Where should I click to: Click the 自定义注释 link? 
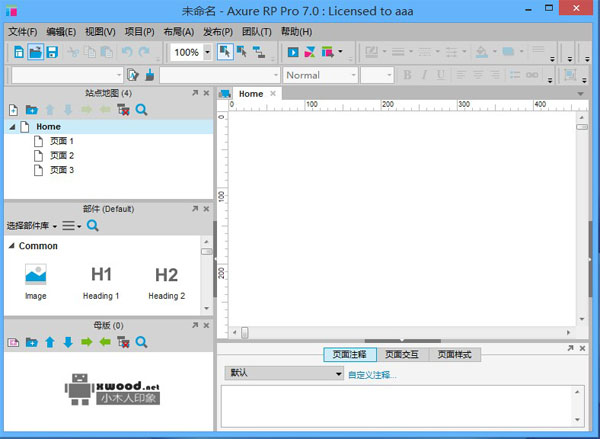point(372,375)
